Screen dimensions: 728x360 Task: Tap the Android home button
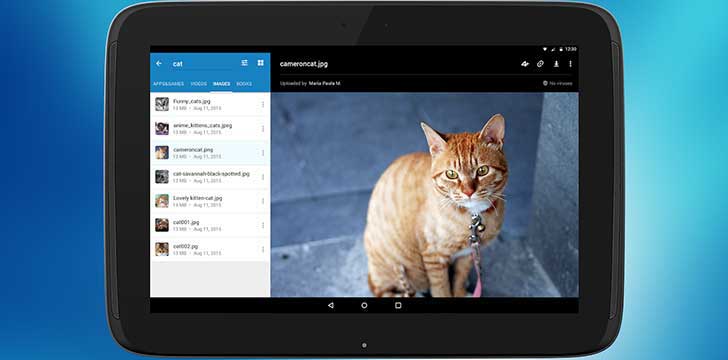364,305
